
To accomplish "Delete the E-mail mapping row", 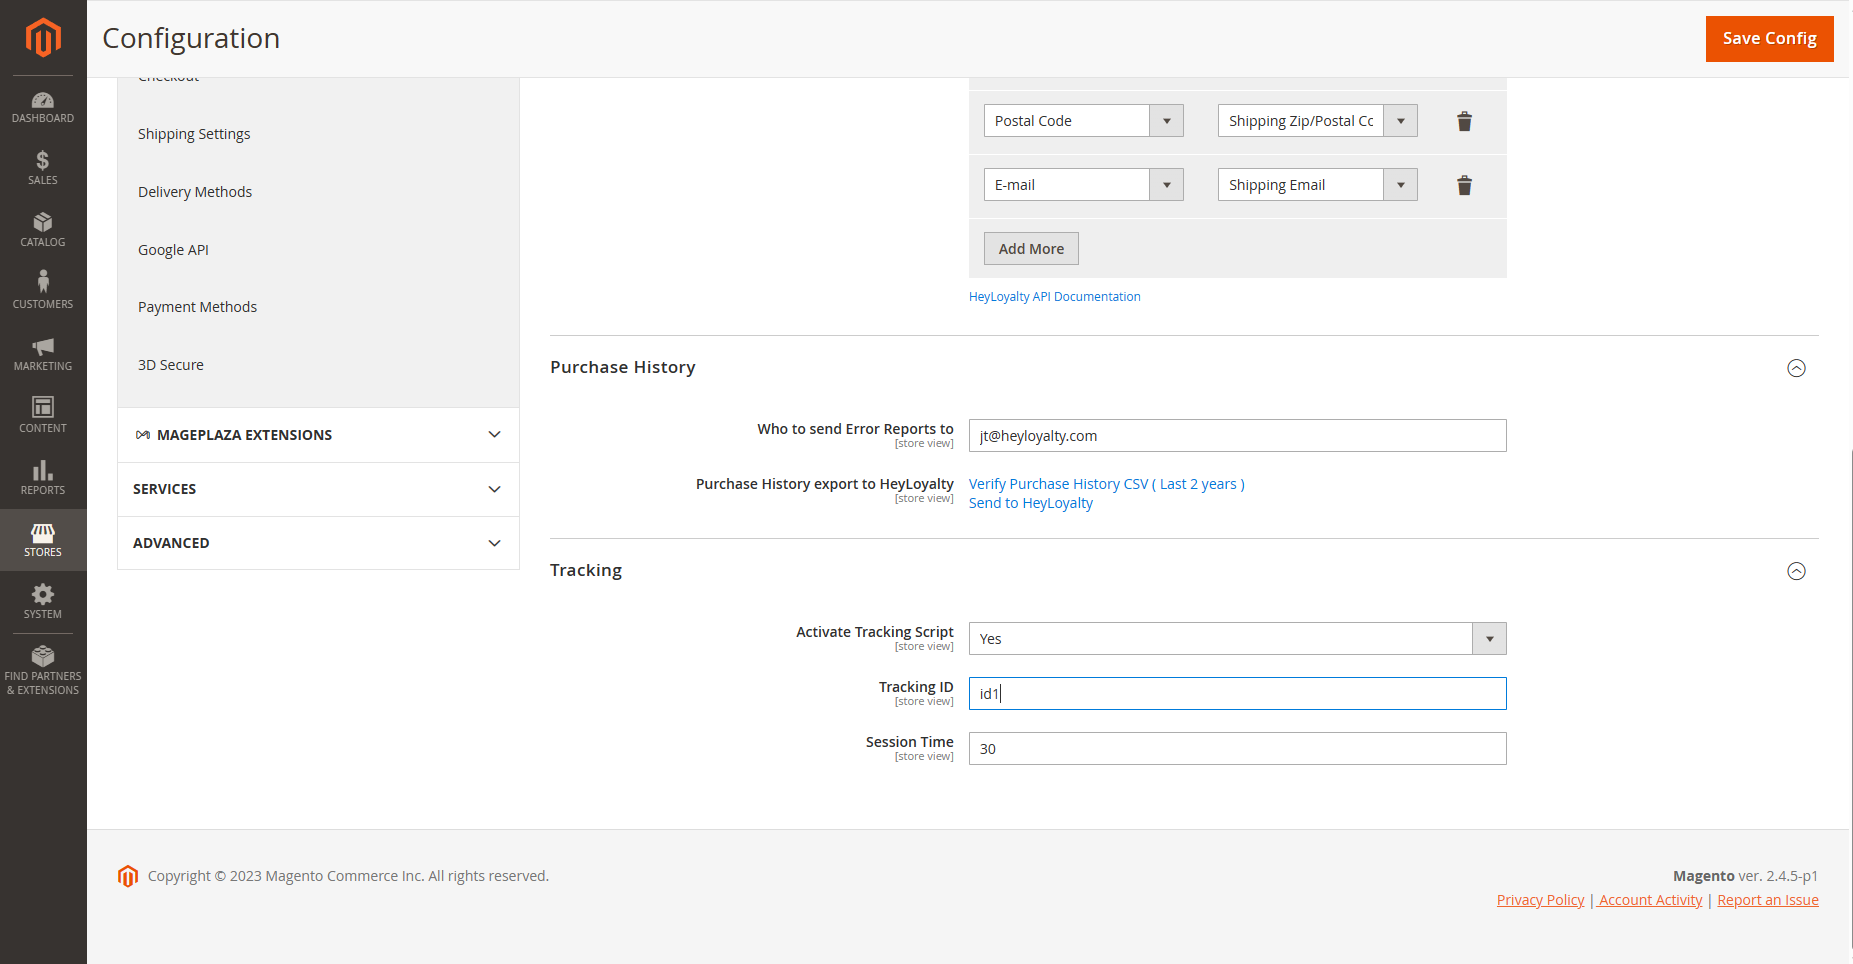I will click(1464, 185).
